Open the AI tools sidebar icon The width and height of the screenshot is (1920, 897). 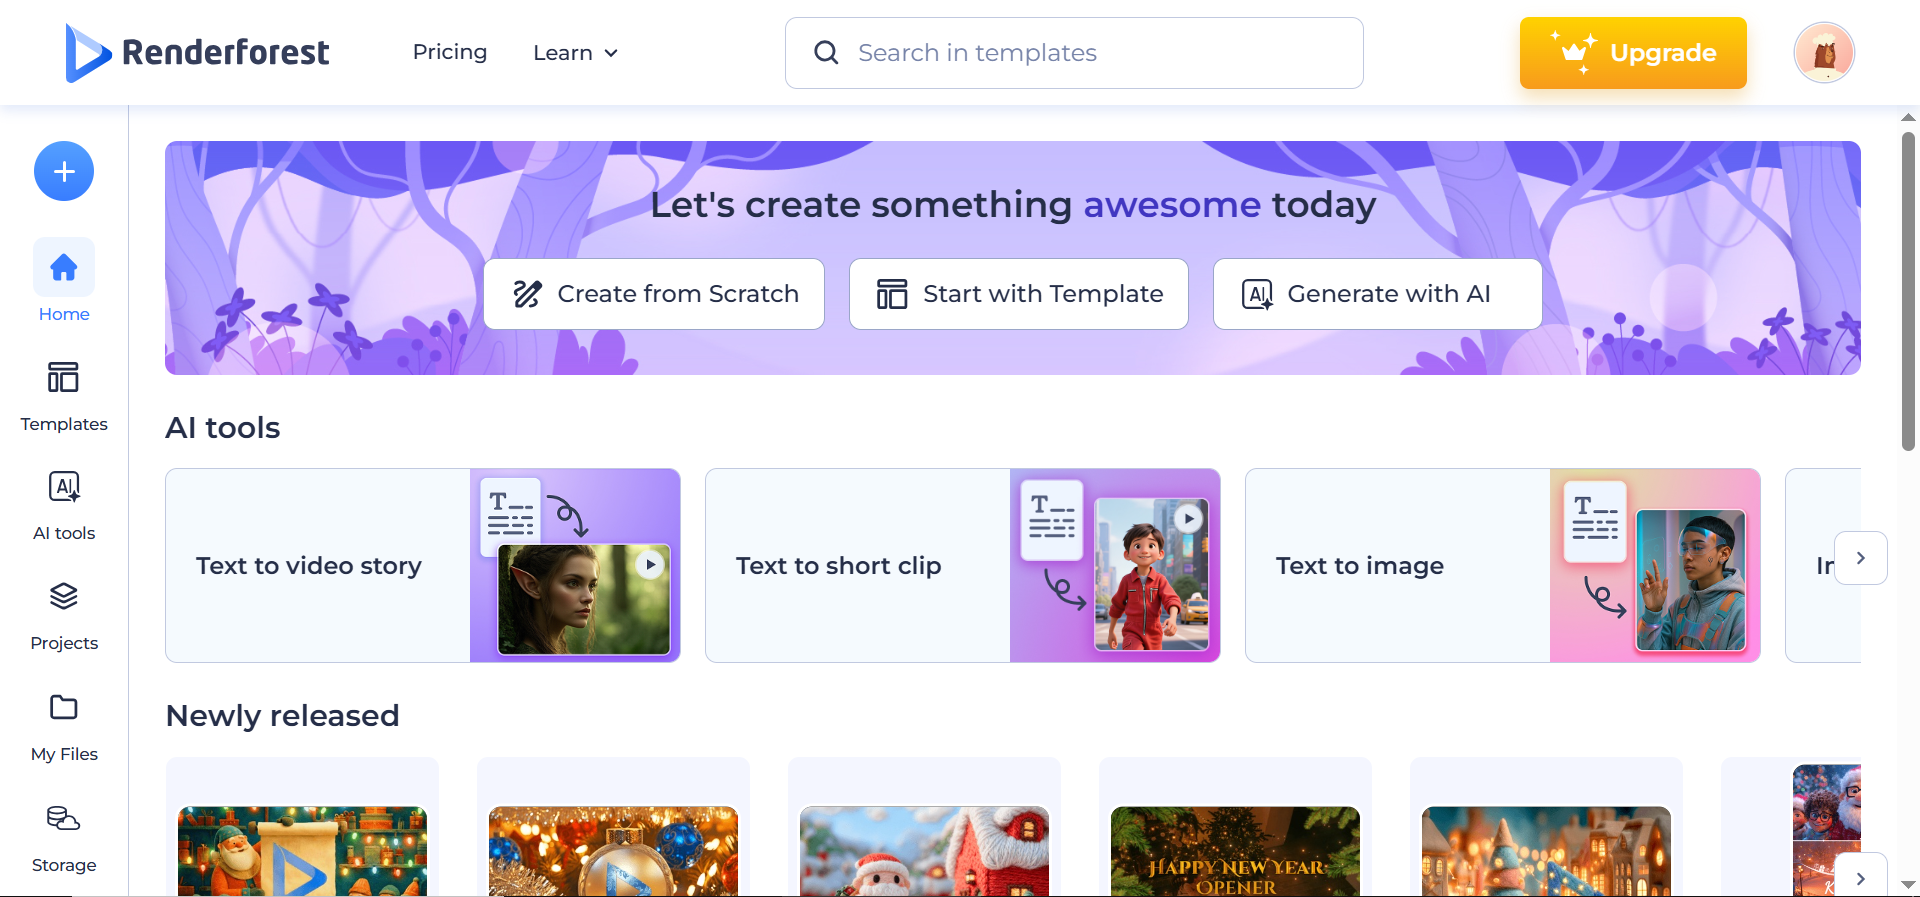coord(64,488)
